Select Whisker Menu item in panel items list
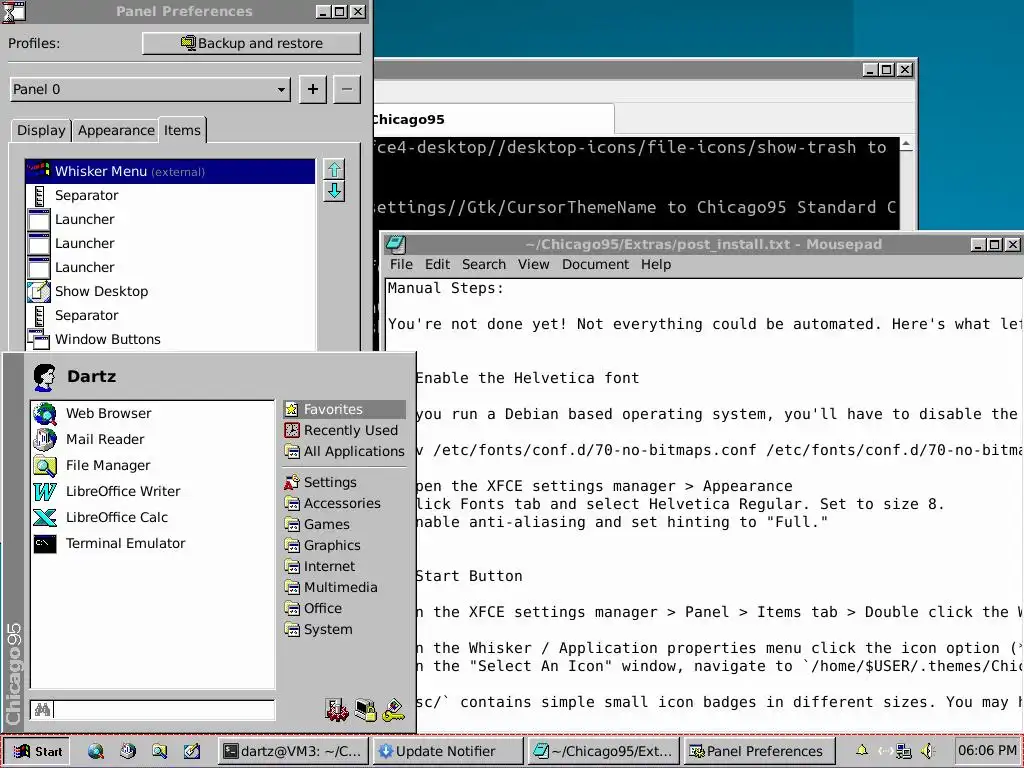The width and height of the screenshot is (1024, 768). 170,171
